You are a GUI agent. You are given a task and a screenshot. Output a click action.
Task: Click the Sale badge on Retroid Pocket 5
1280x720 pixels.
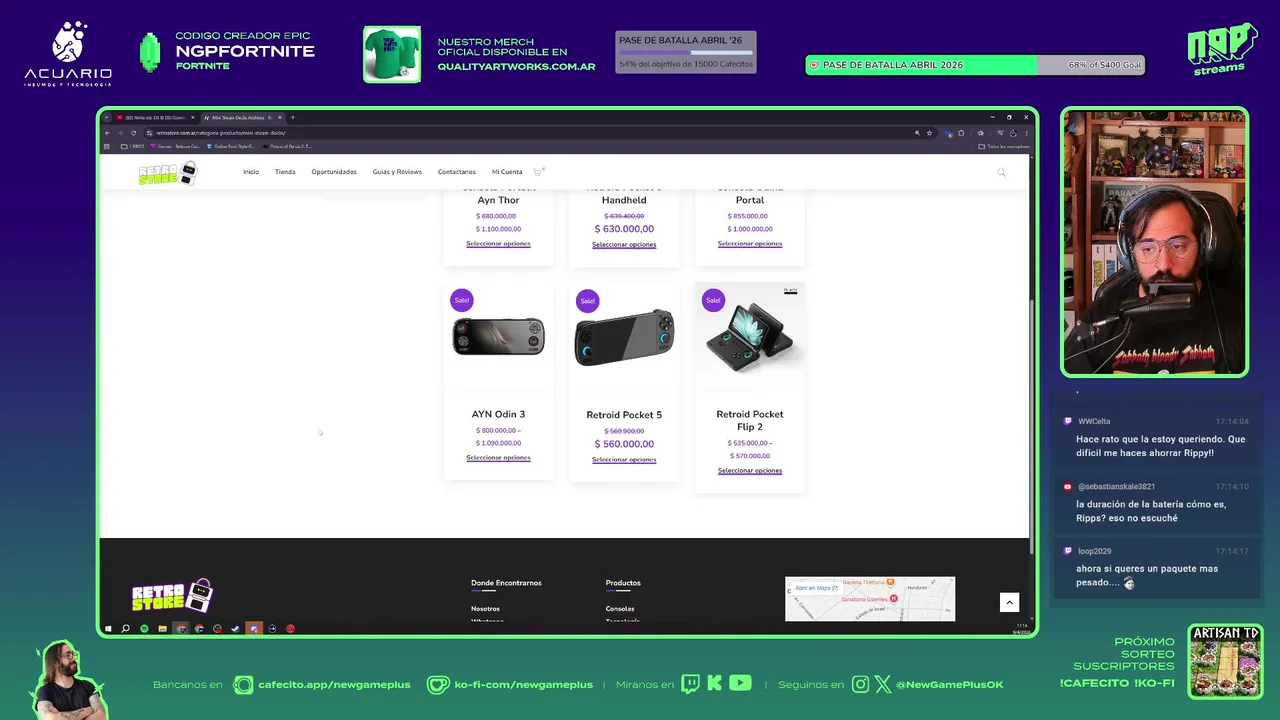[x=587, y=300]
